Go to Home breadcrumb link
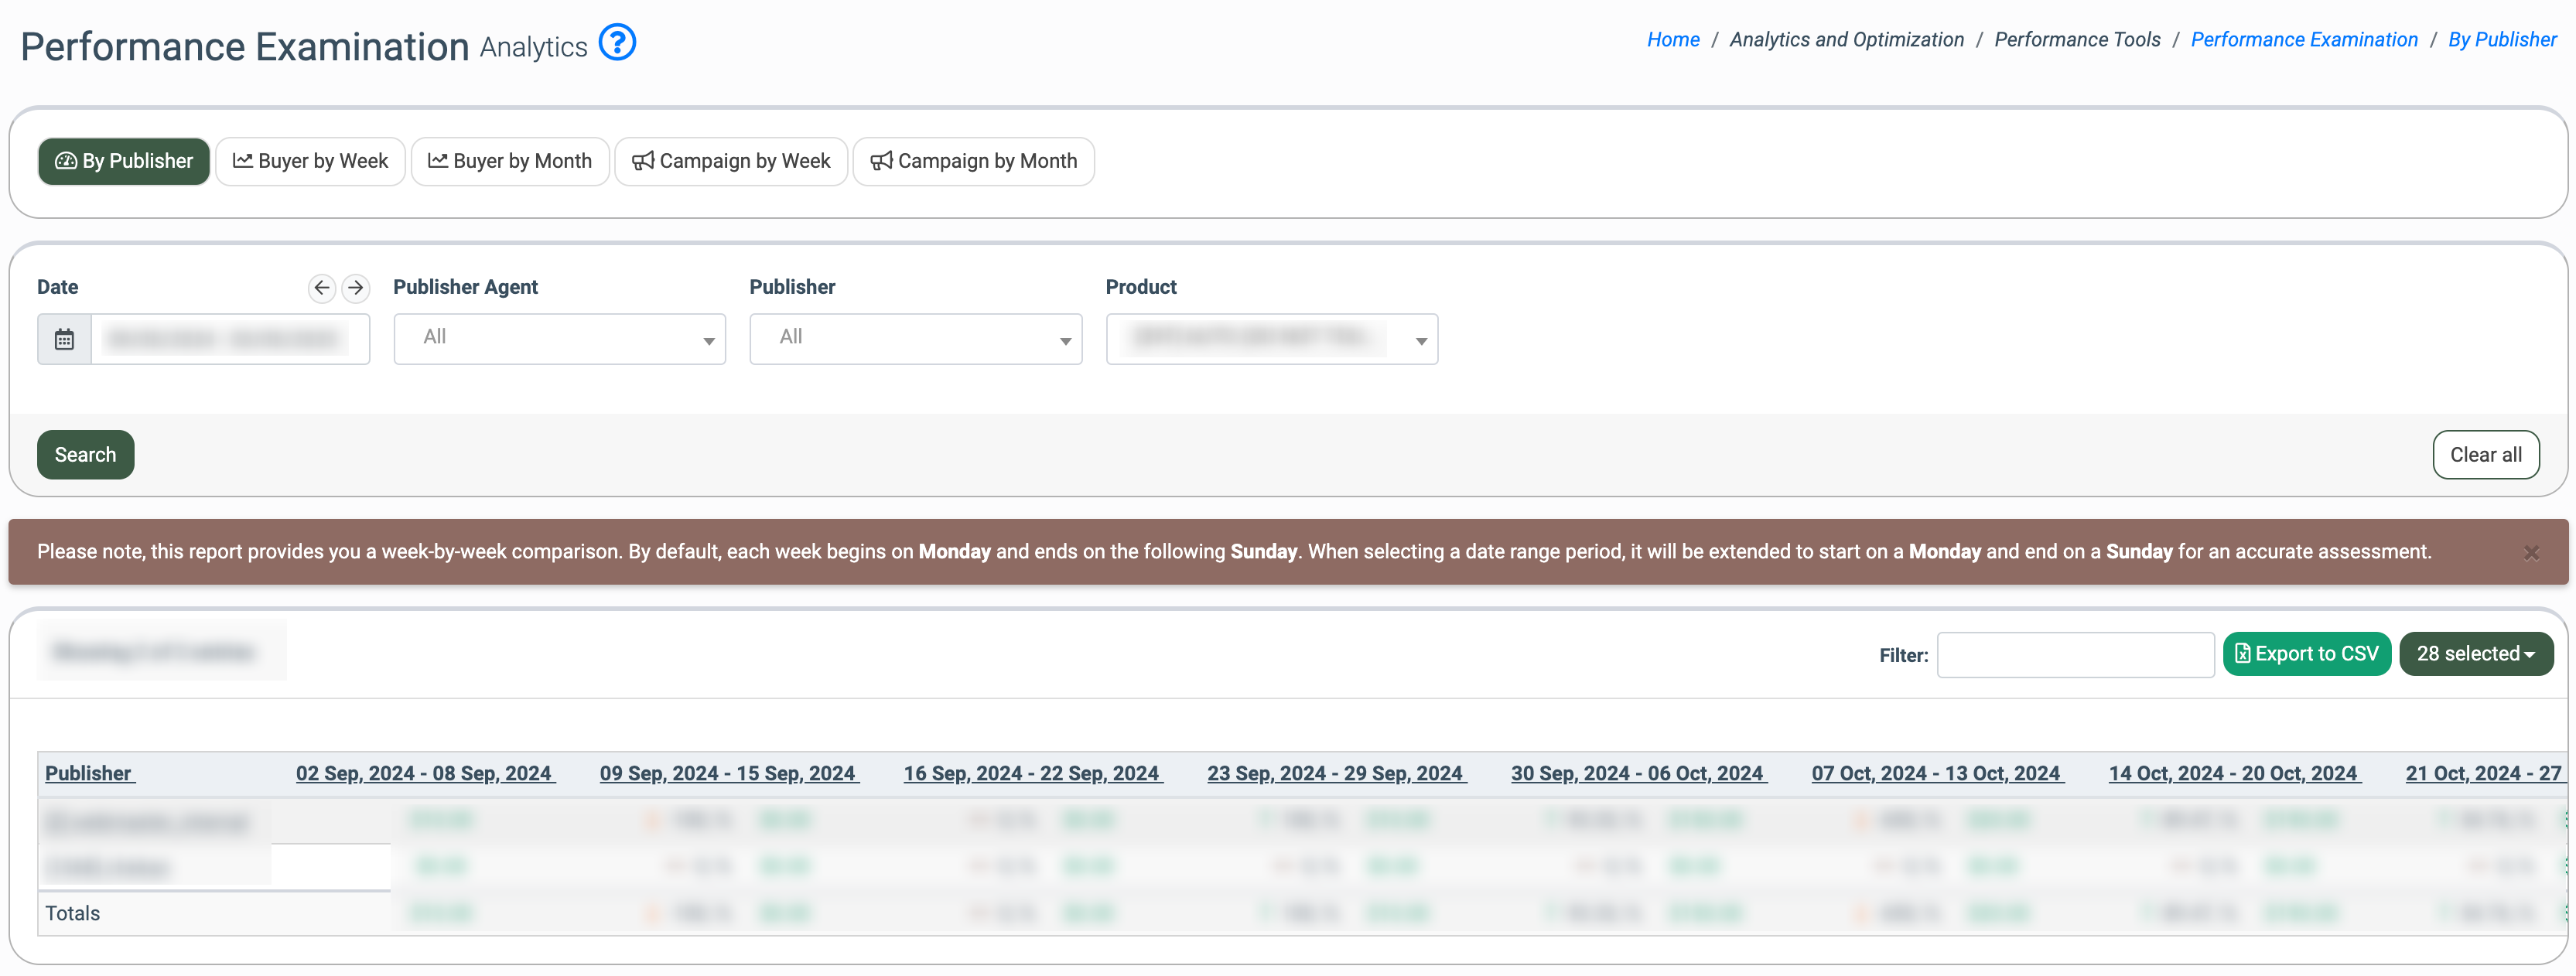This screenshot has width=2576, height=976. point(1673,40)
